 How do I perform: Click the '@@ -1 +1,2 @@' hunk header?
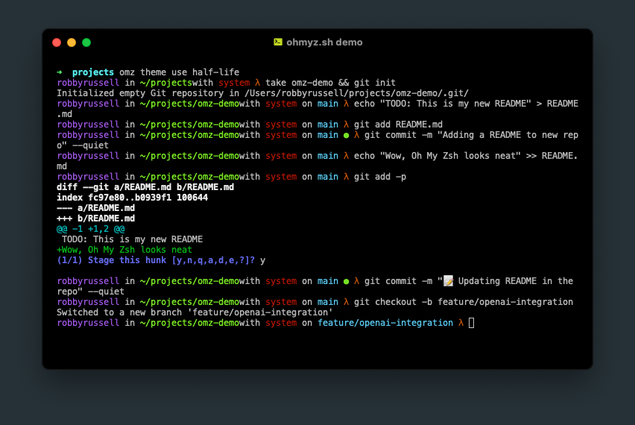pos(91,229)
